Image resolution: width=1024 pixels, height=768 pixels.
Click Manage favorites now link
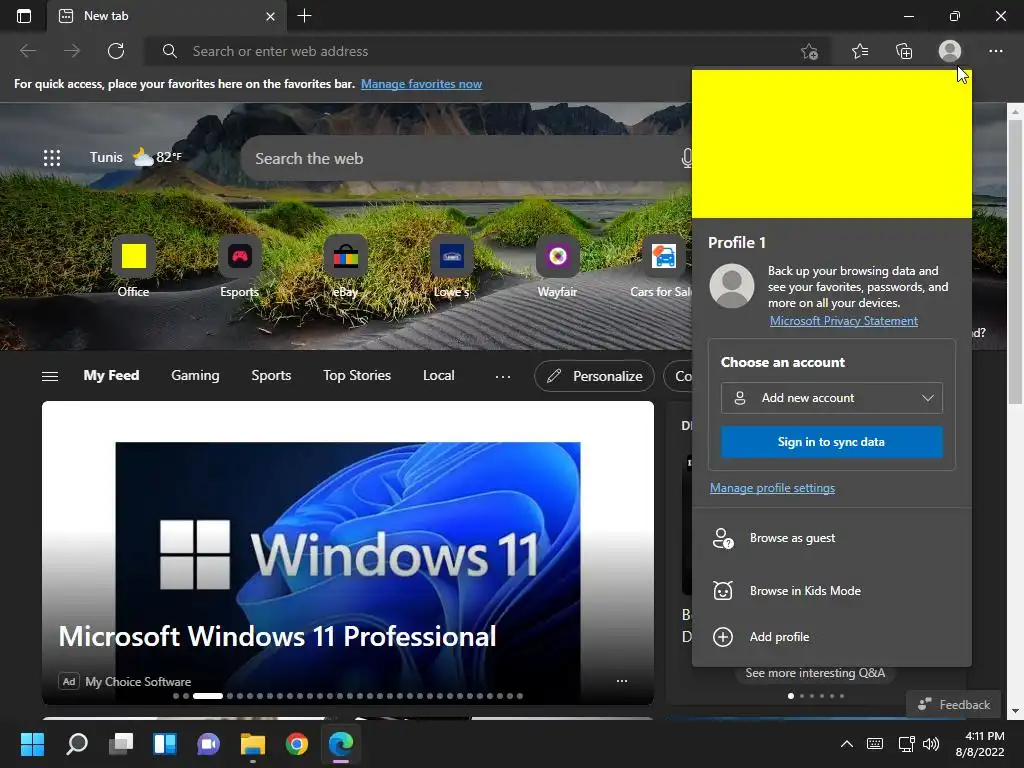[421, 84]
